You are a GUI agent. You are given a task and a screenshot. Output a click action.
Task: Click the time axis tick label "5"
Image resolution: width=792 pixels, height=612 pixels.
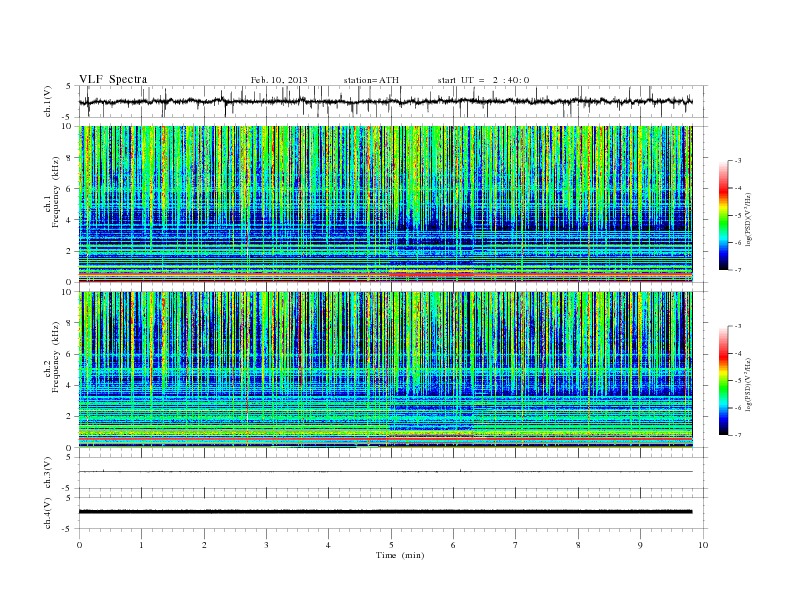pos(391,545)
